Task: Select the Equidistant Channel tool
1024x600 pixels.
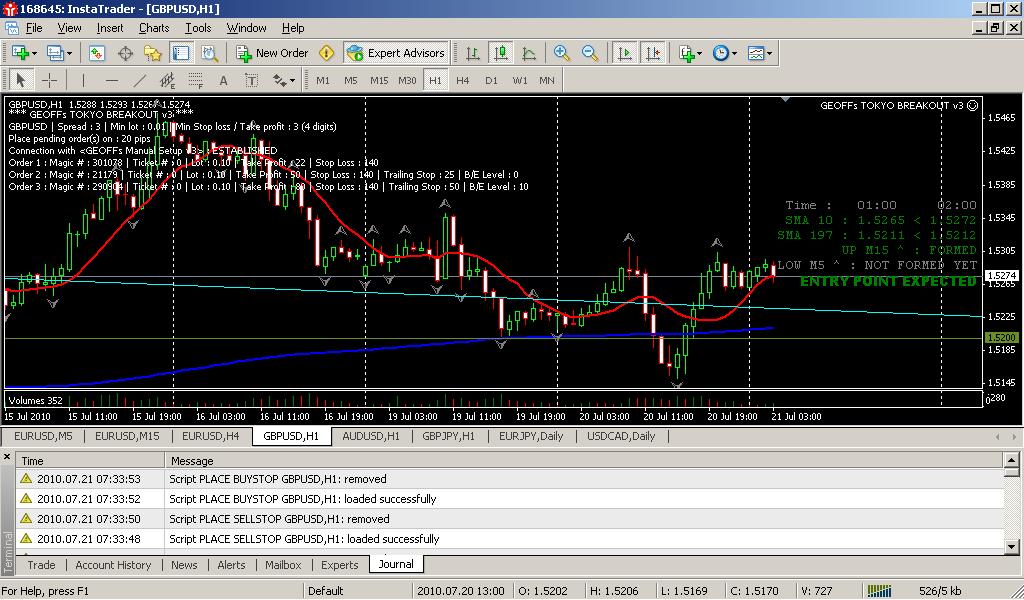Action: (167, 80)
